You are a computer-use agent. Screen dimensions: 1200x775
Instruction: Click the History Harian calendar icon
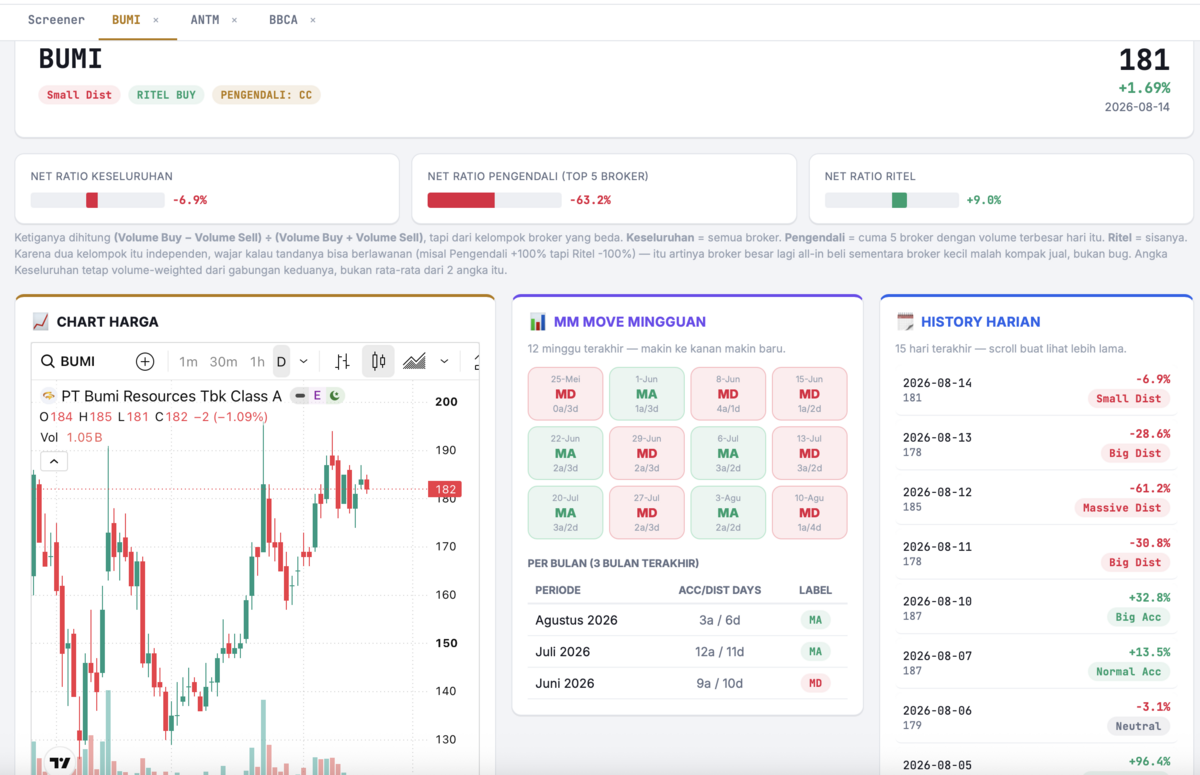(x=905, y=322)
